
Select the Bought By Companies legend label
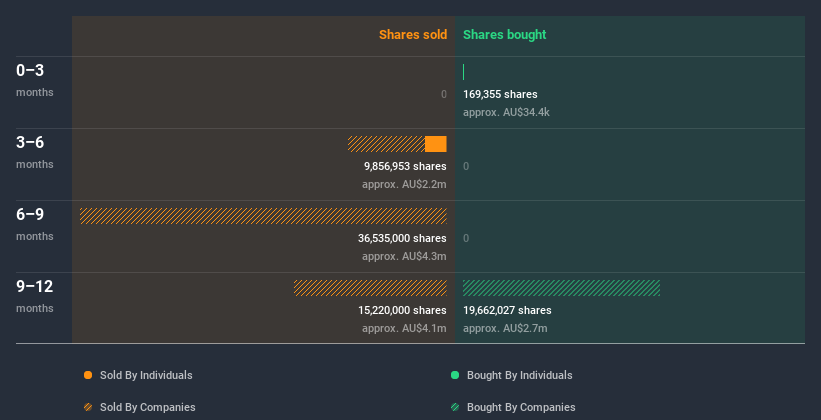pyautogui.click(x=521, y=407)
